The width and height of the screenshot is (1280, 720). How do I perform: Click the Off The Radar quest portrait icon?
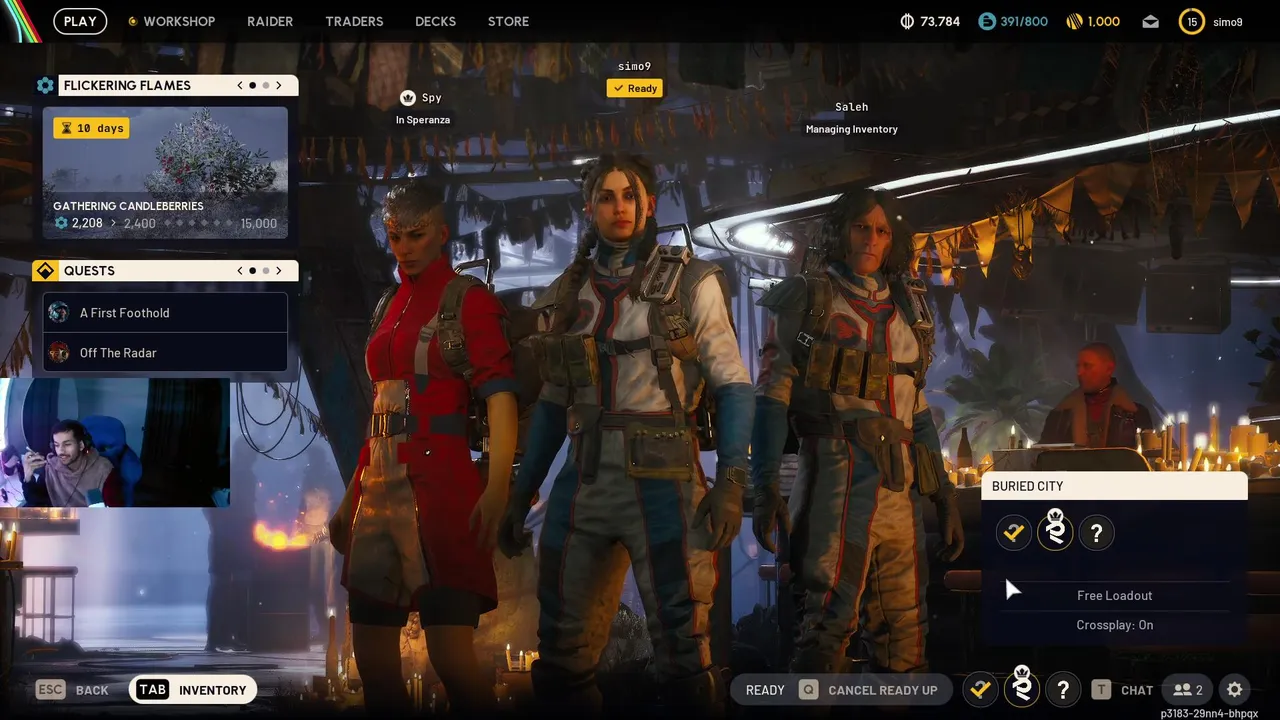[x=59, y=353]
